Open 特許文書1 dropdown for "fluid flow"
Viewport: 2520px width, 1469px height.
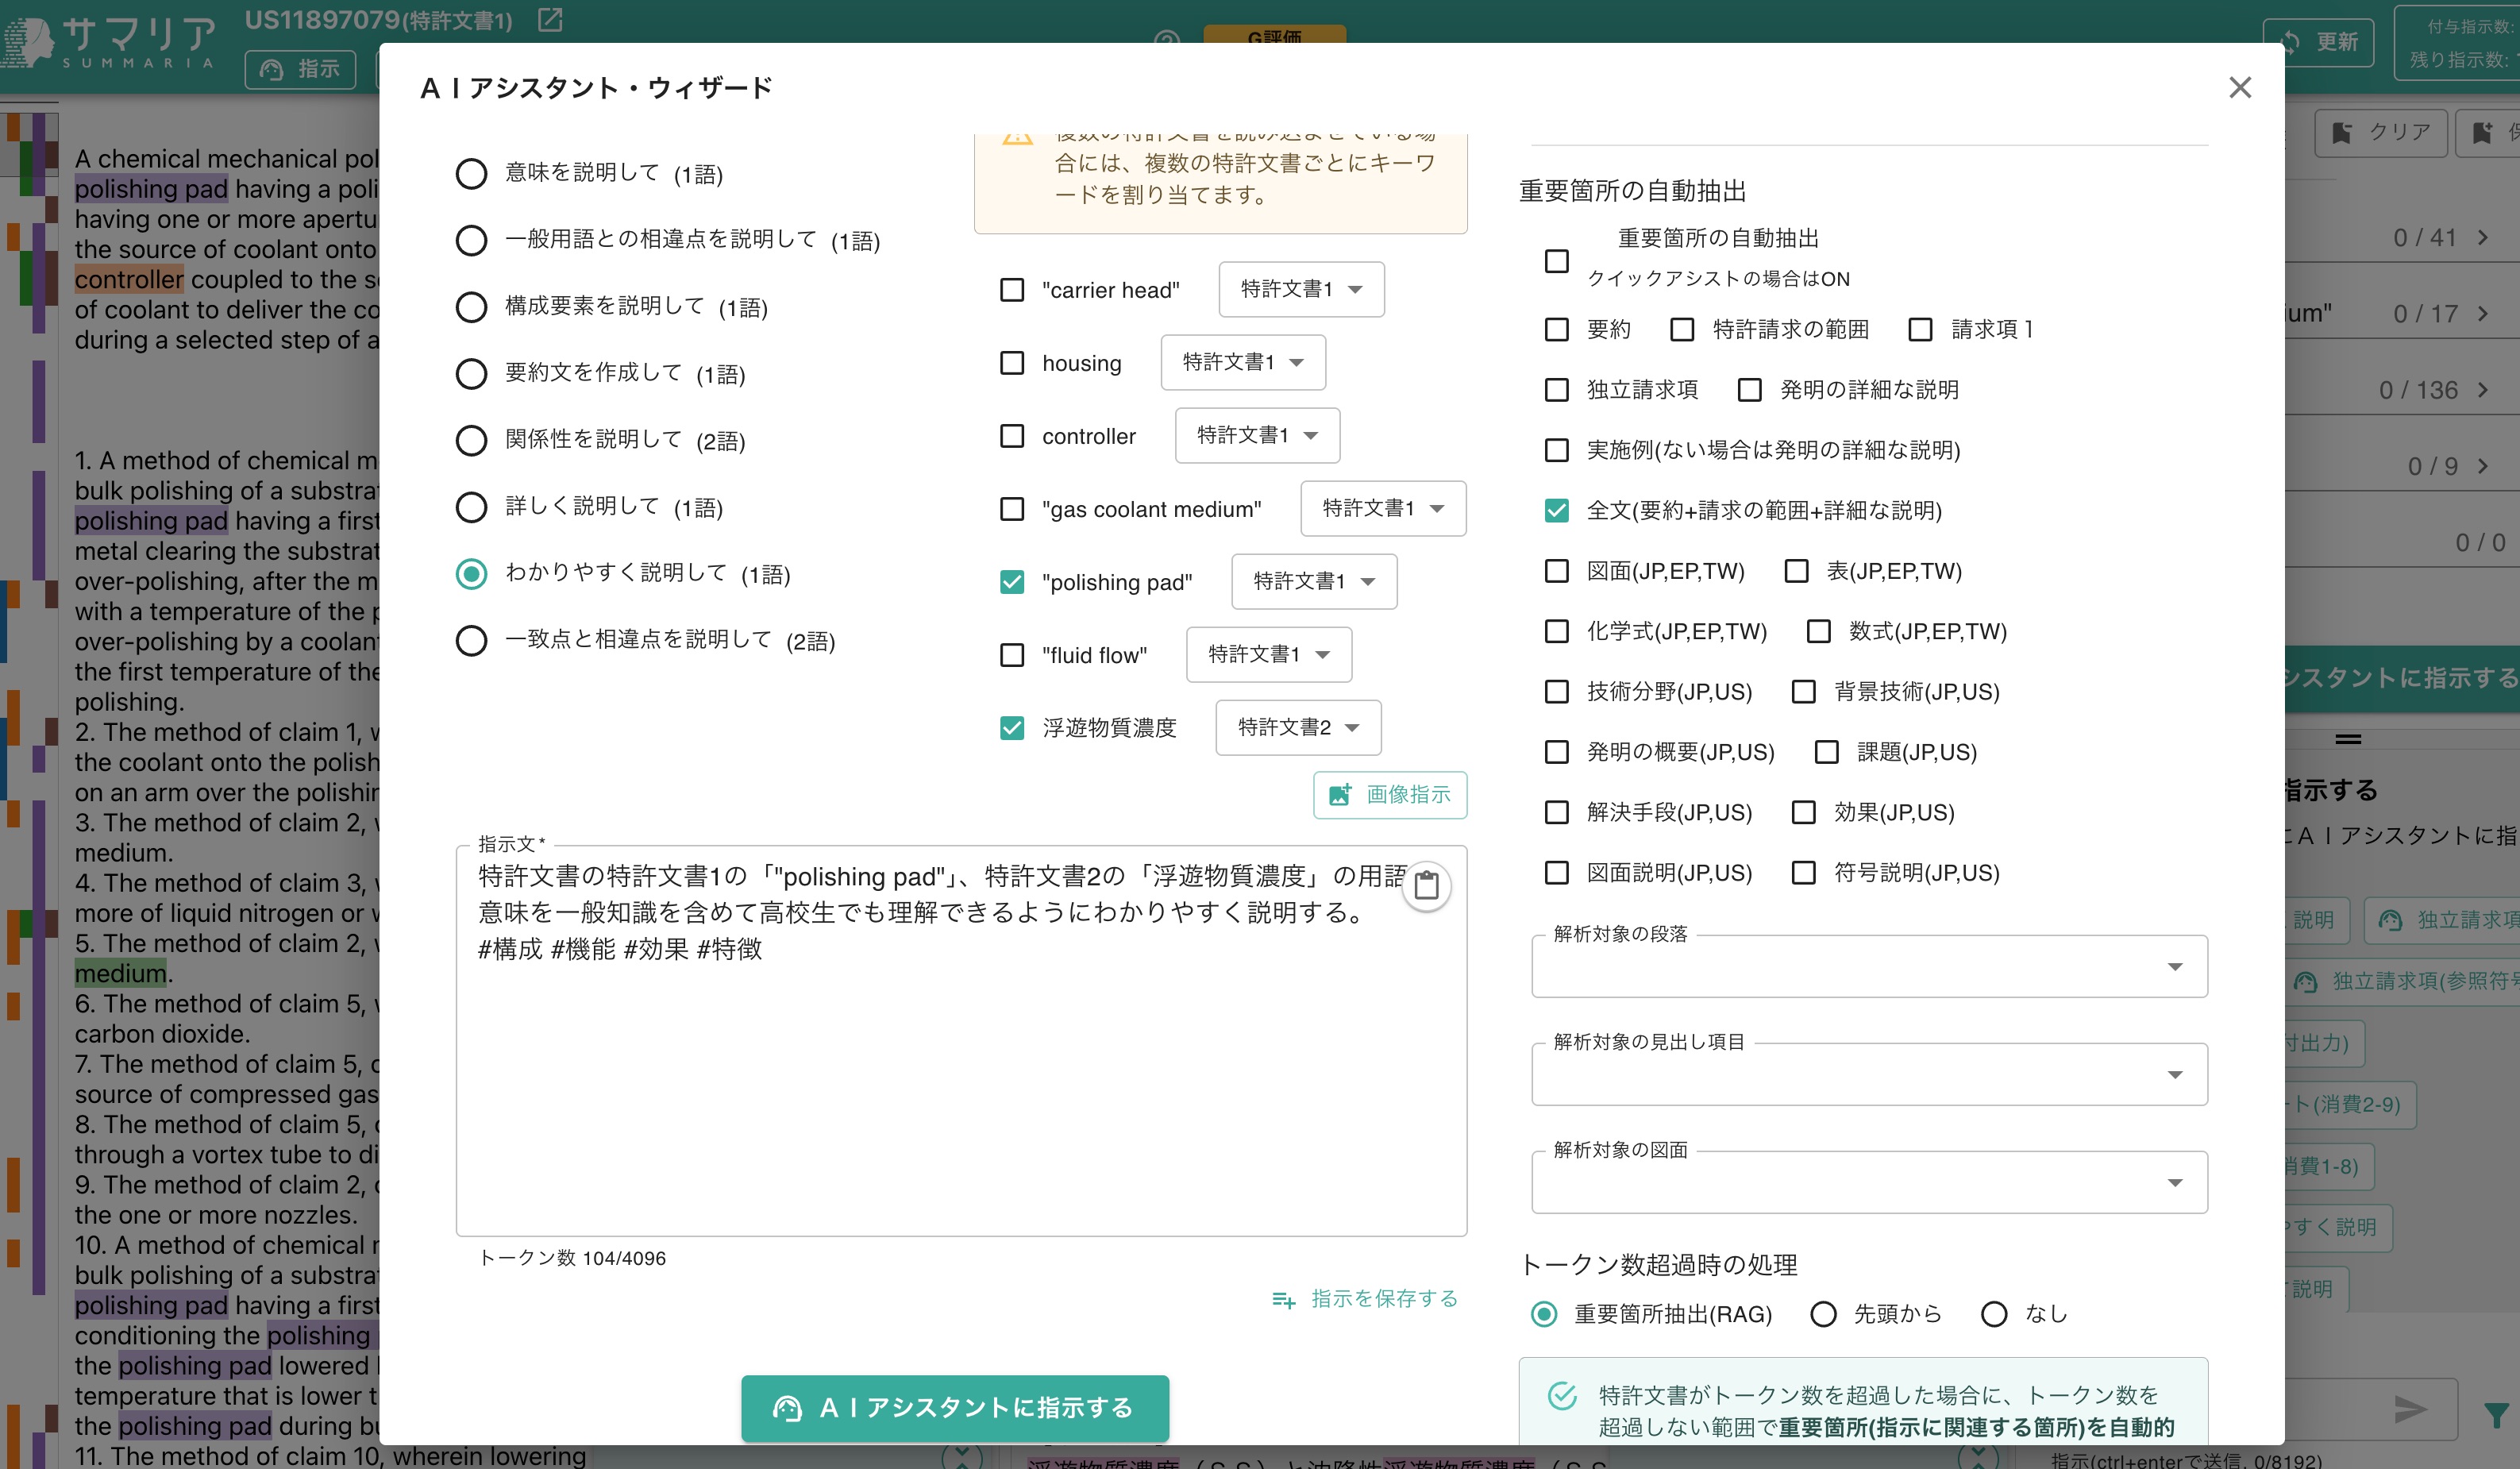pyautogui.click(x=1269, y=655)
